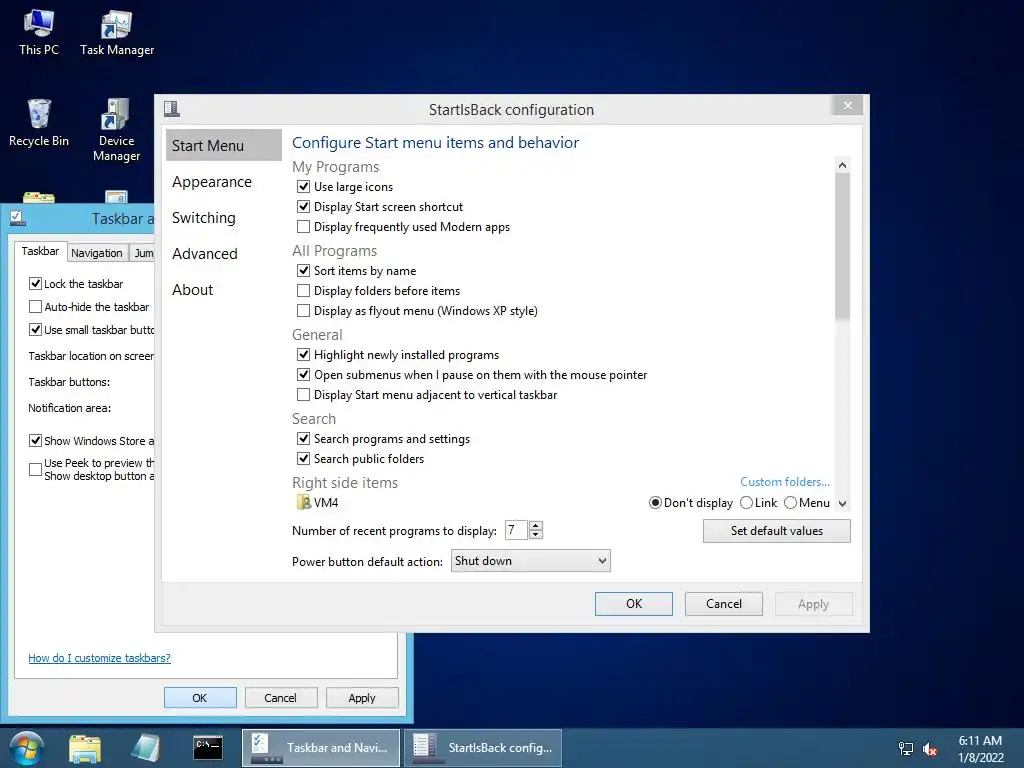Open Device Manager desktop shortcut
This screenshot has width=1024, height=768.
coord(116,129)
